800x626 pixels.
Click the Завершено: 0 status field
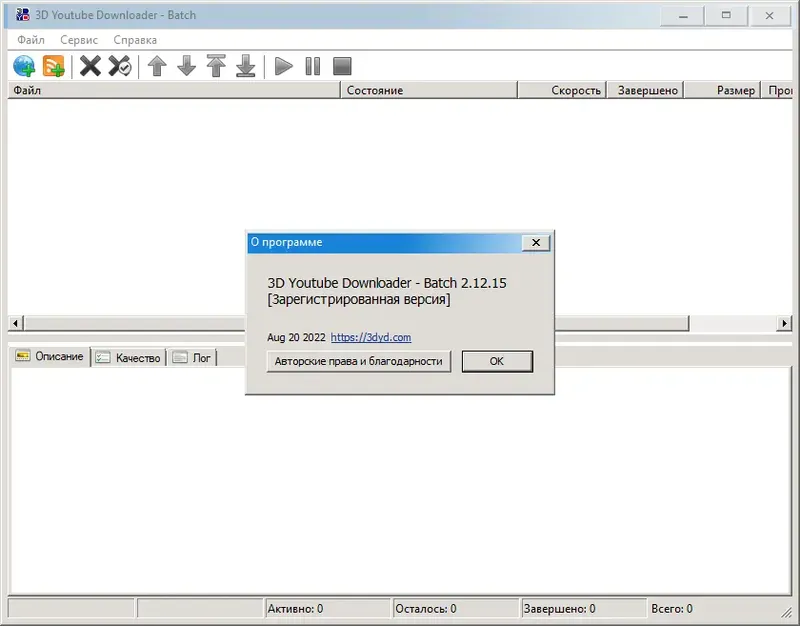(584, 609)
